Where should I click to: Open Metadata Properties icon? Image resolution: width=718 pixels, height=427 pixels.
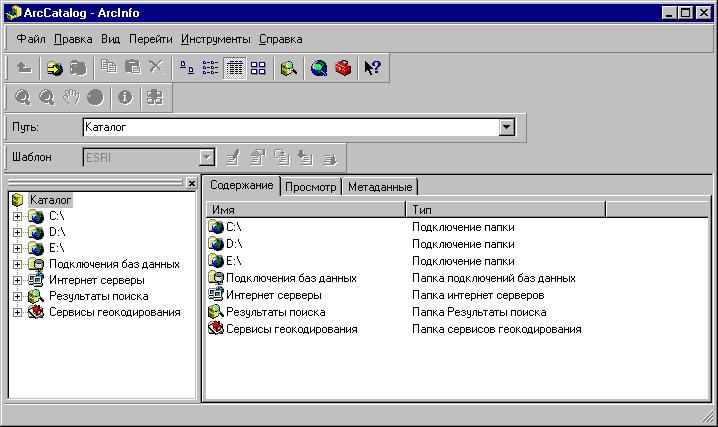click(258, 158)
